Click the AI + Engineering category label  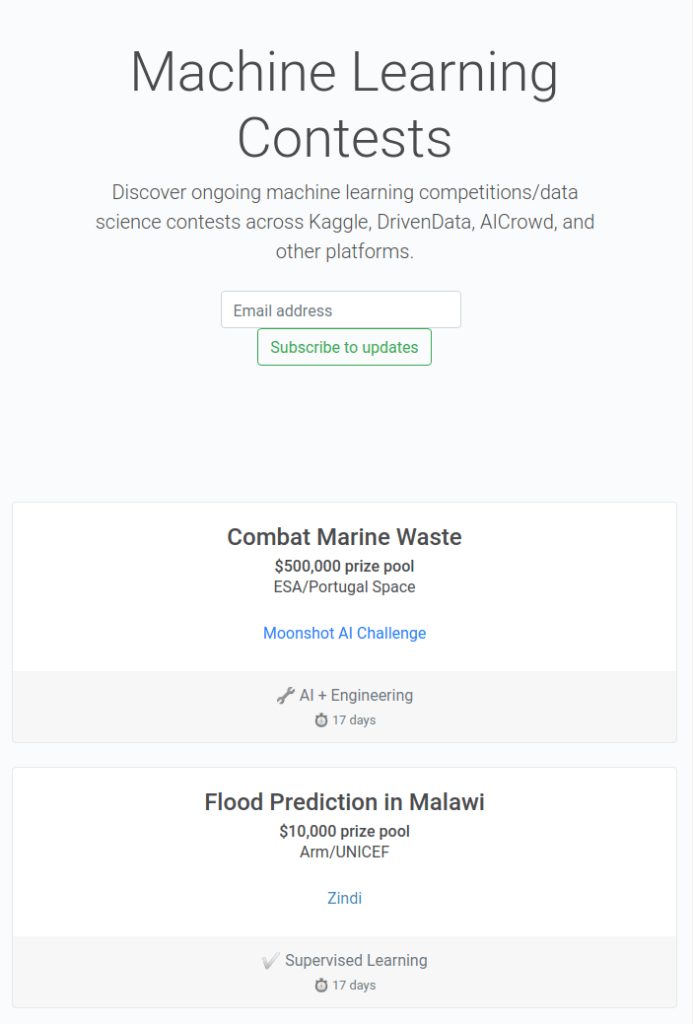tap(356, 695)
